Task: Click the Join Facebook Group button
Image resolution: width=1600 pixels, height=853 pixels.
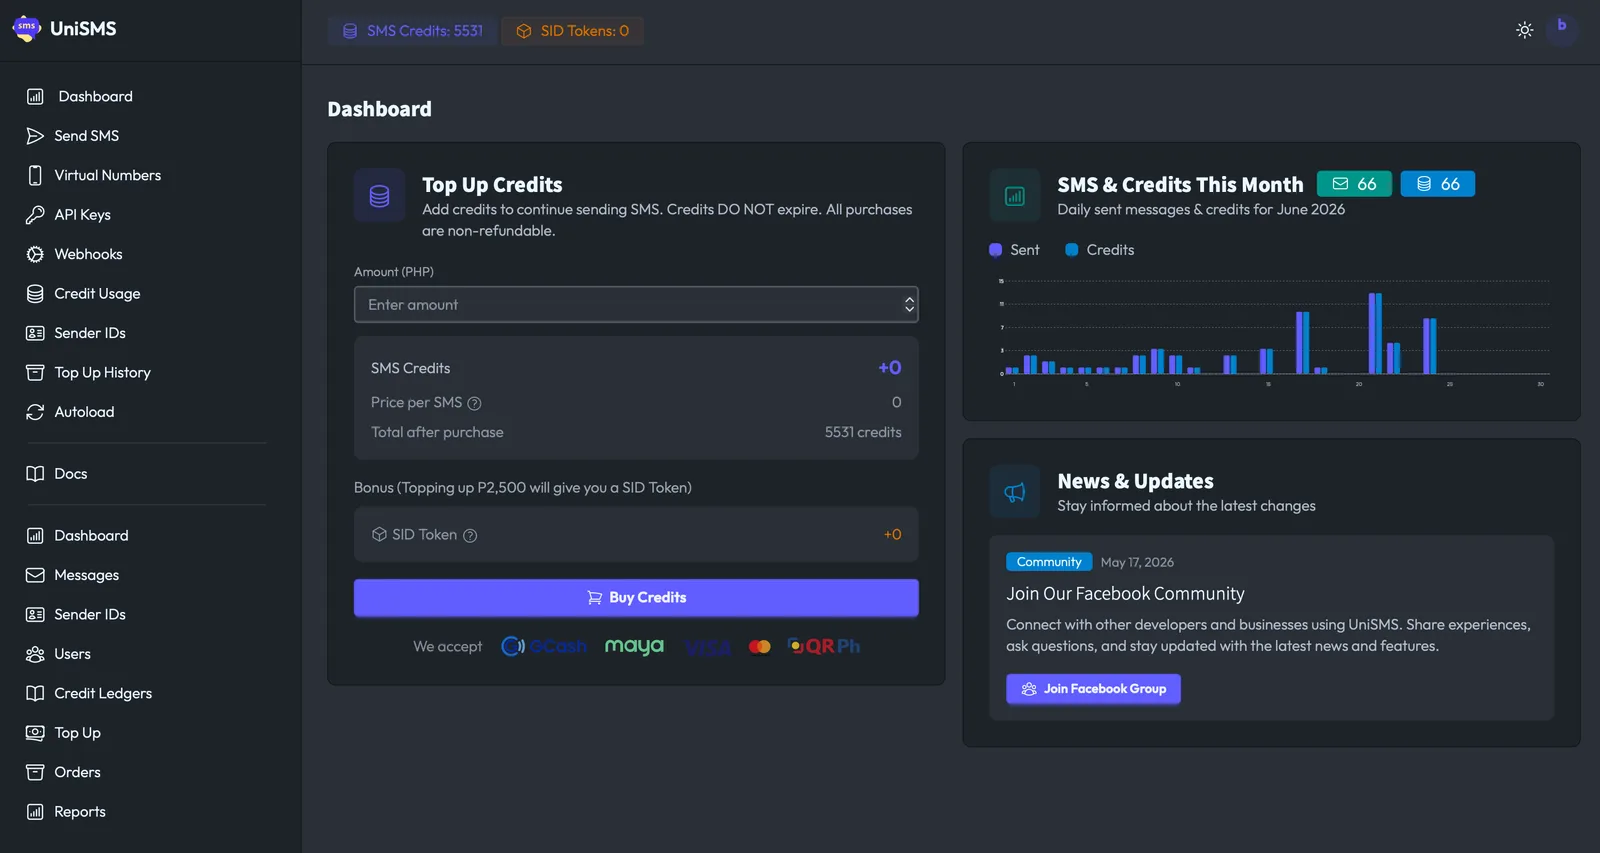Action: click(1093, 689)
